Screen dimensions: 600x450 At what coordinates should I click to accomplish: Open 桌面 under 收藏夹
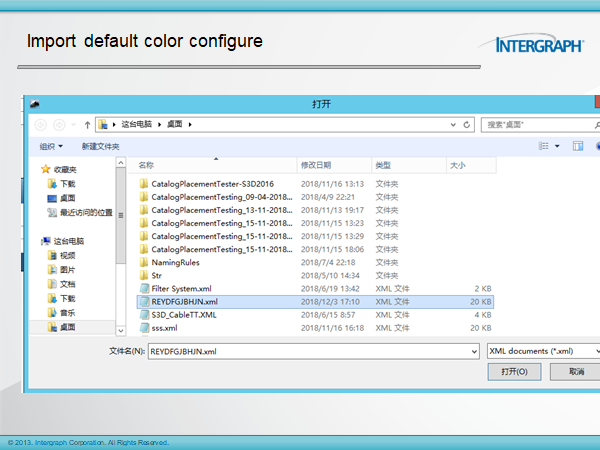[61, 198]
